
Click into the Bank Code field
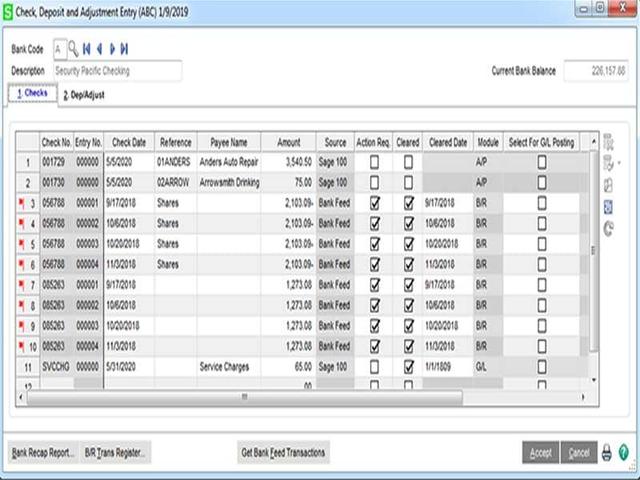tap(59, 48)
